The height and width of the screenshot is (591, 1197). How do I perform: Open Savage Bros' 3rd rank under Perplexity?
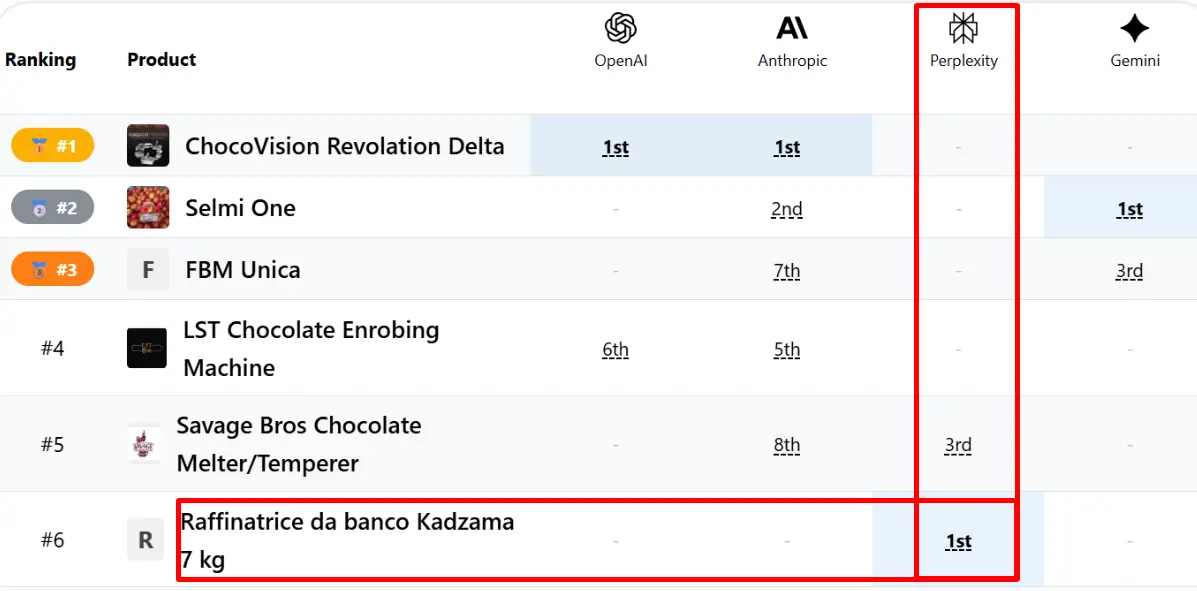(x=958, y=444)
